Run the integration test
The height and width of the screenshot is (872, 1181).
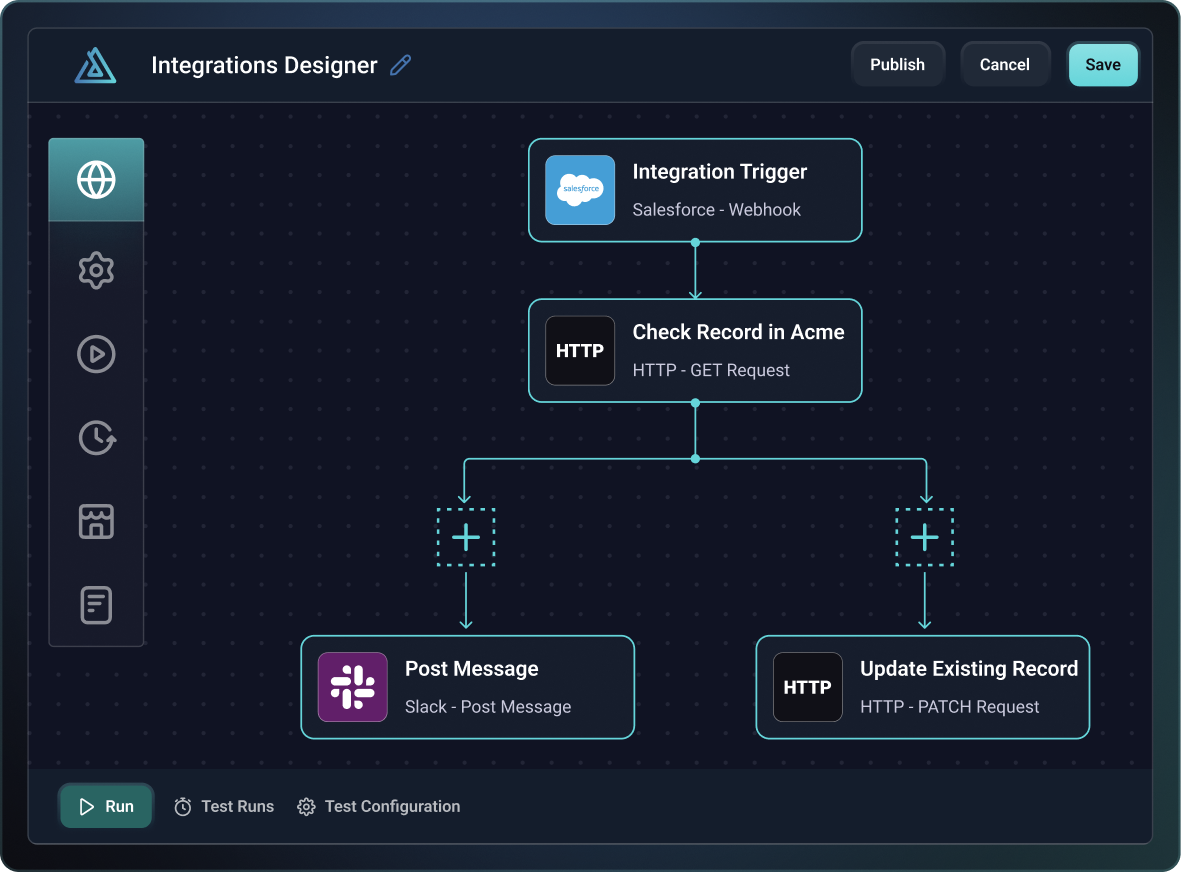(105, 806)
